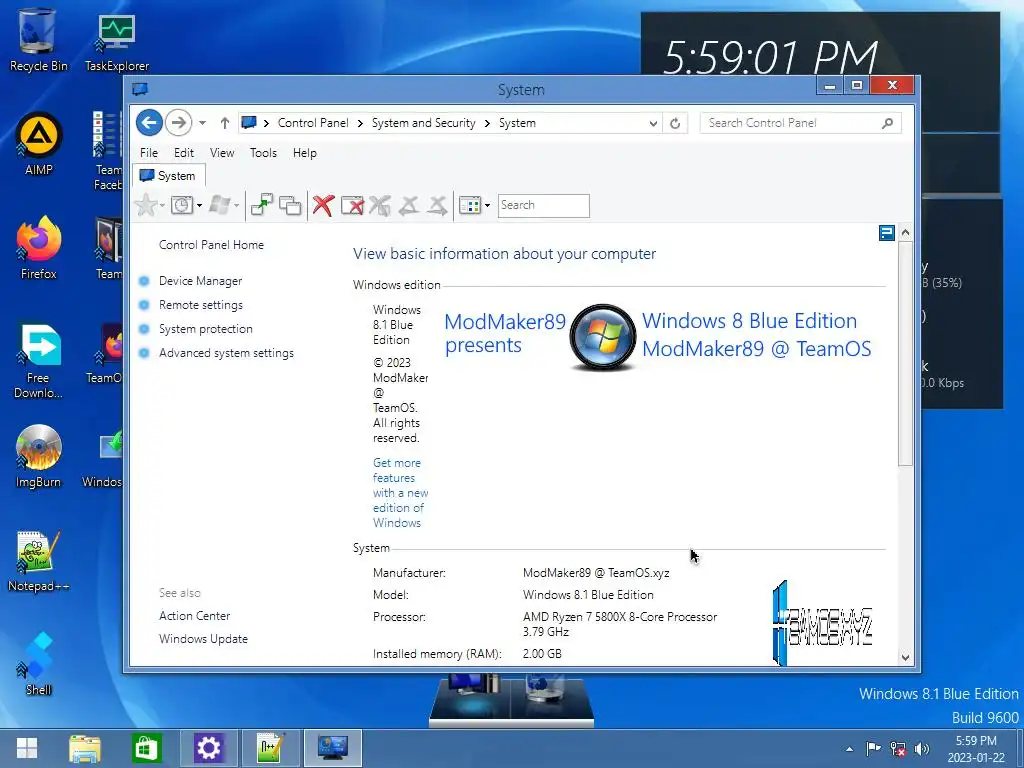This screenshot has height=768, width=1024.
Task: Open the Edit menu
Action: pos(184,153)
